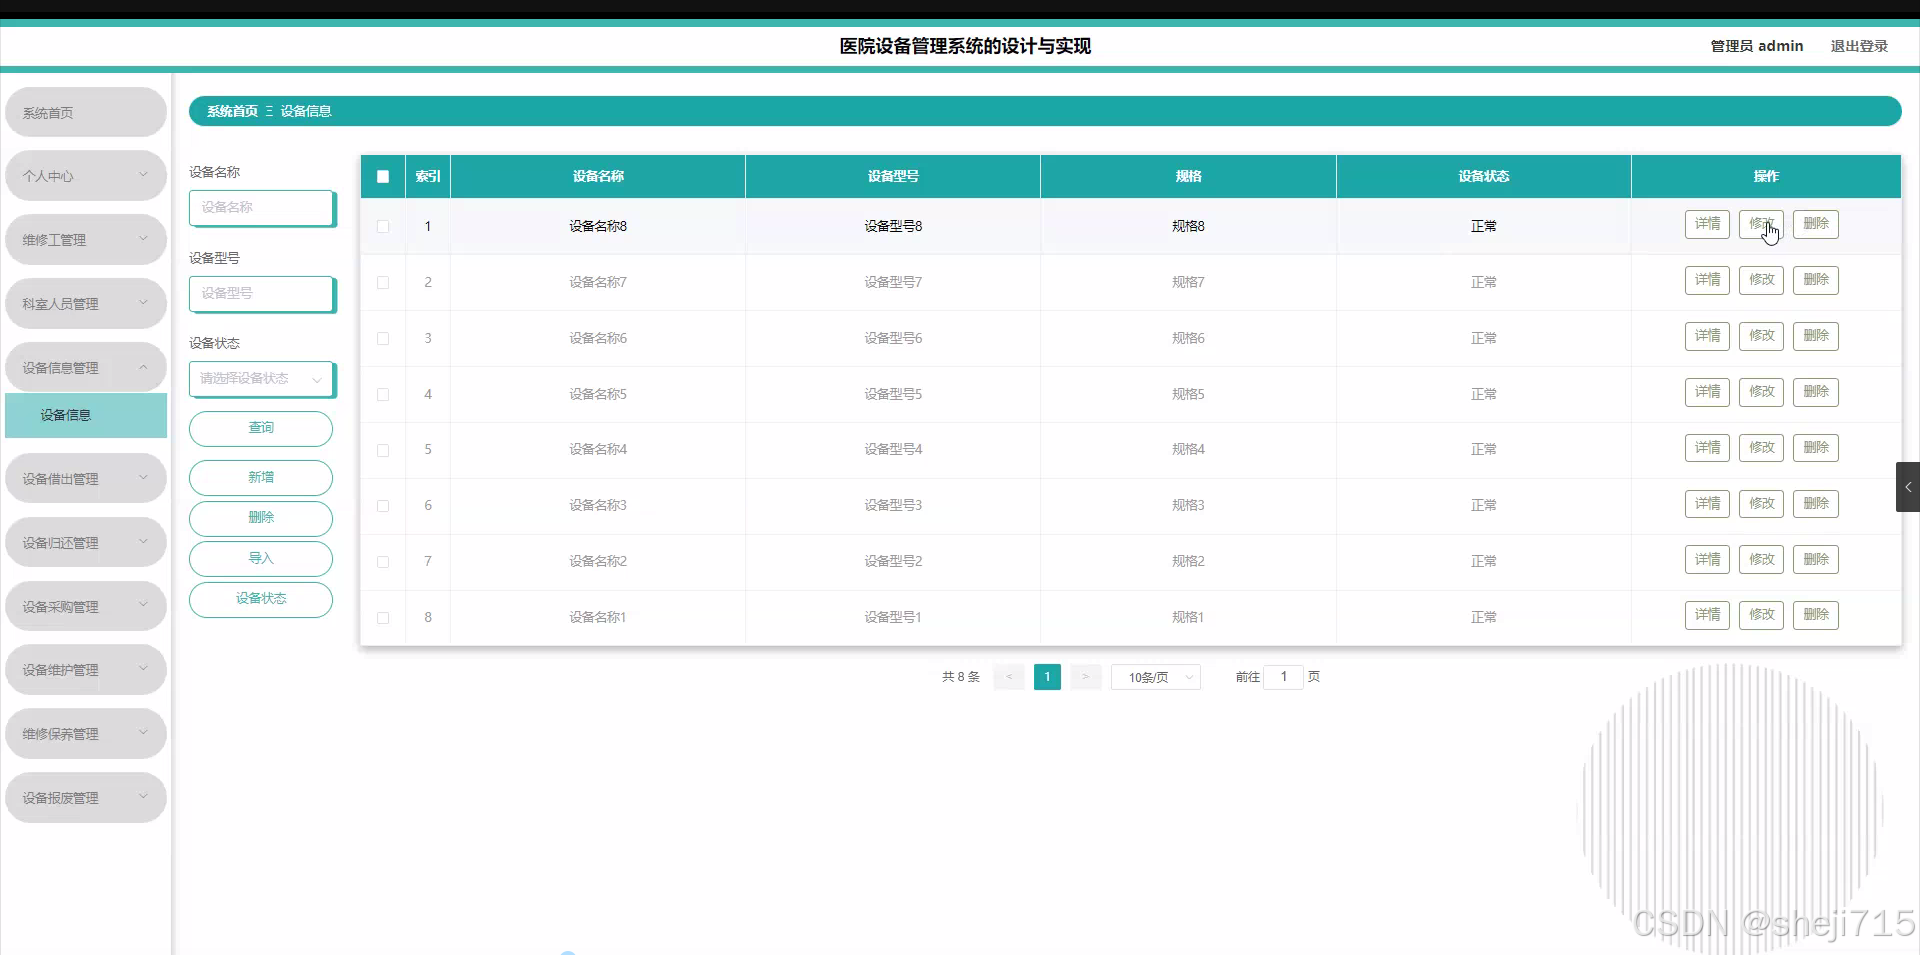Click 修改 on the 设备名称8 row

pos(1761,224)
